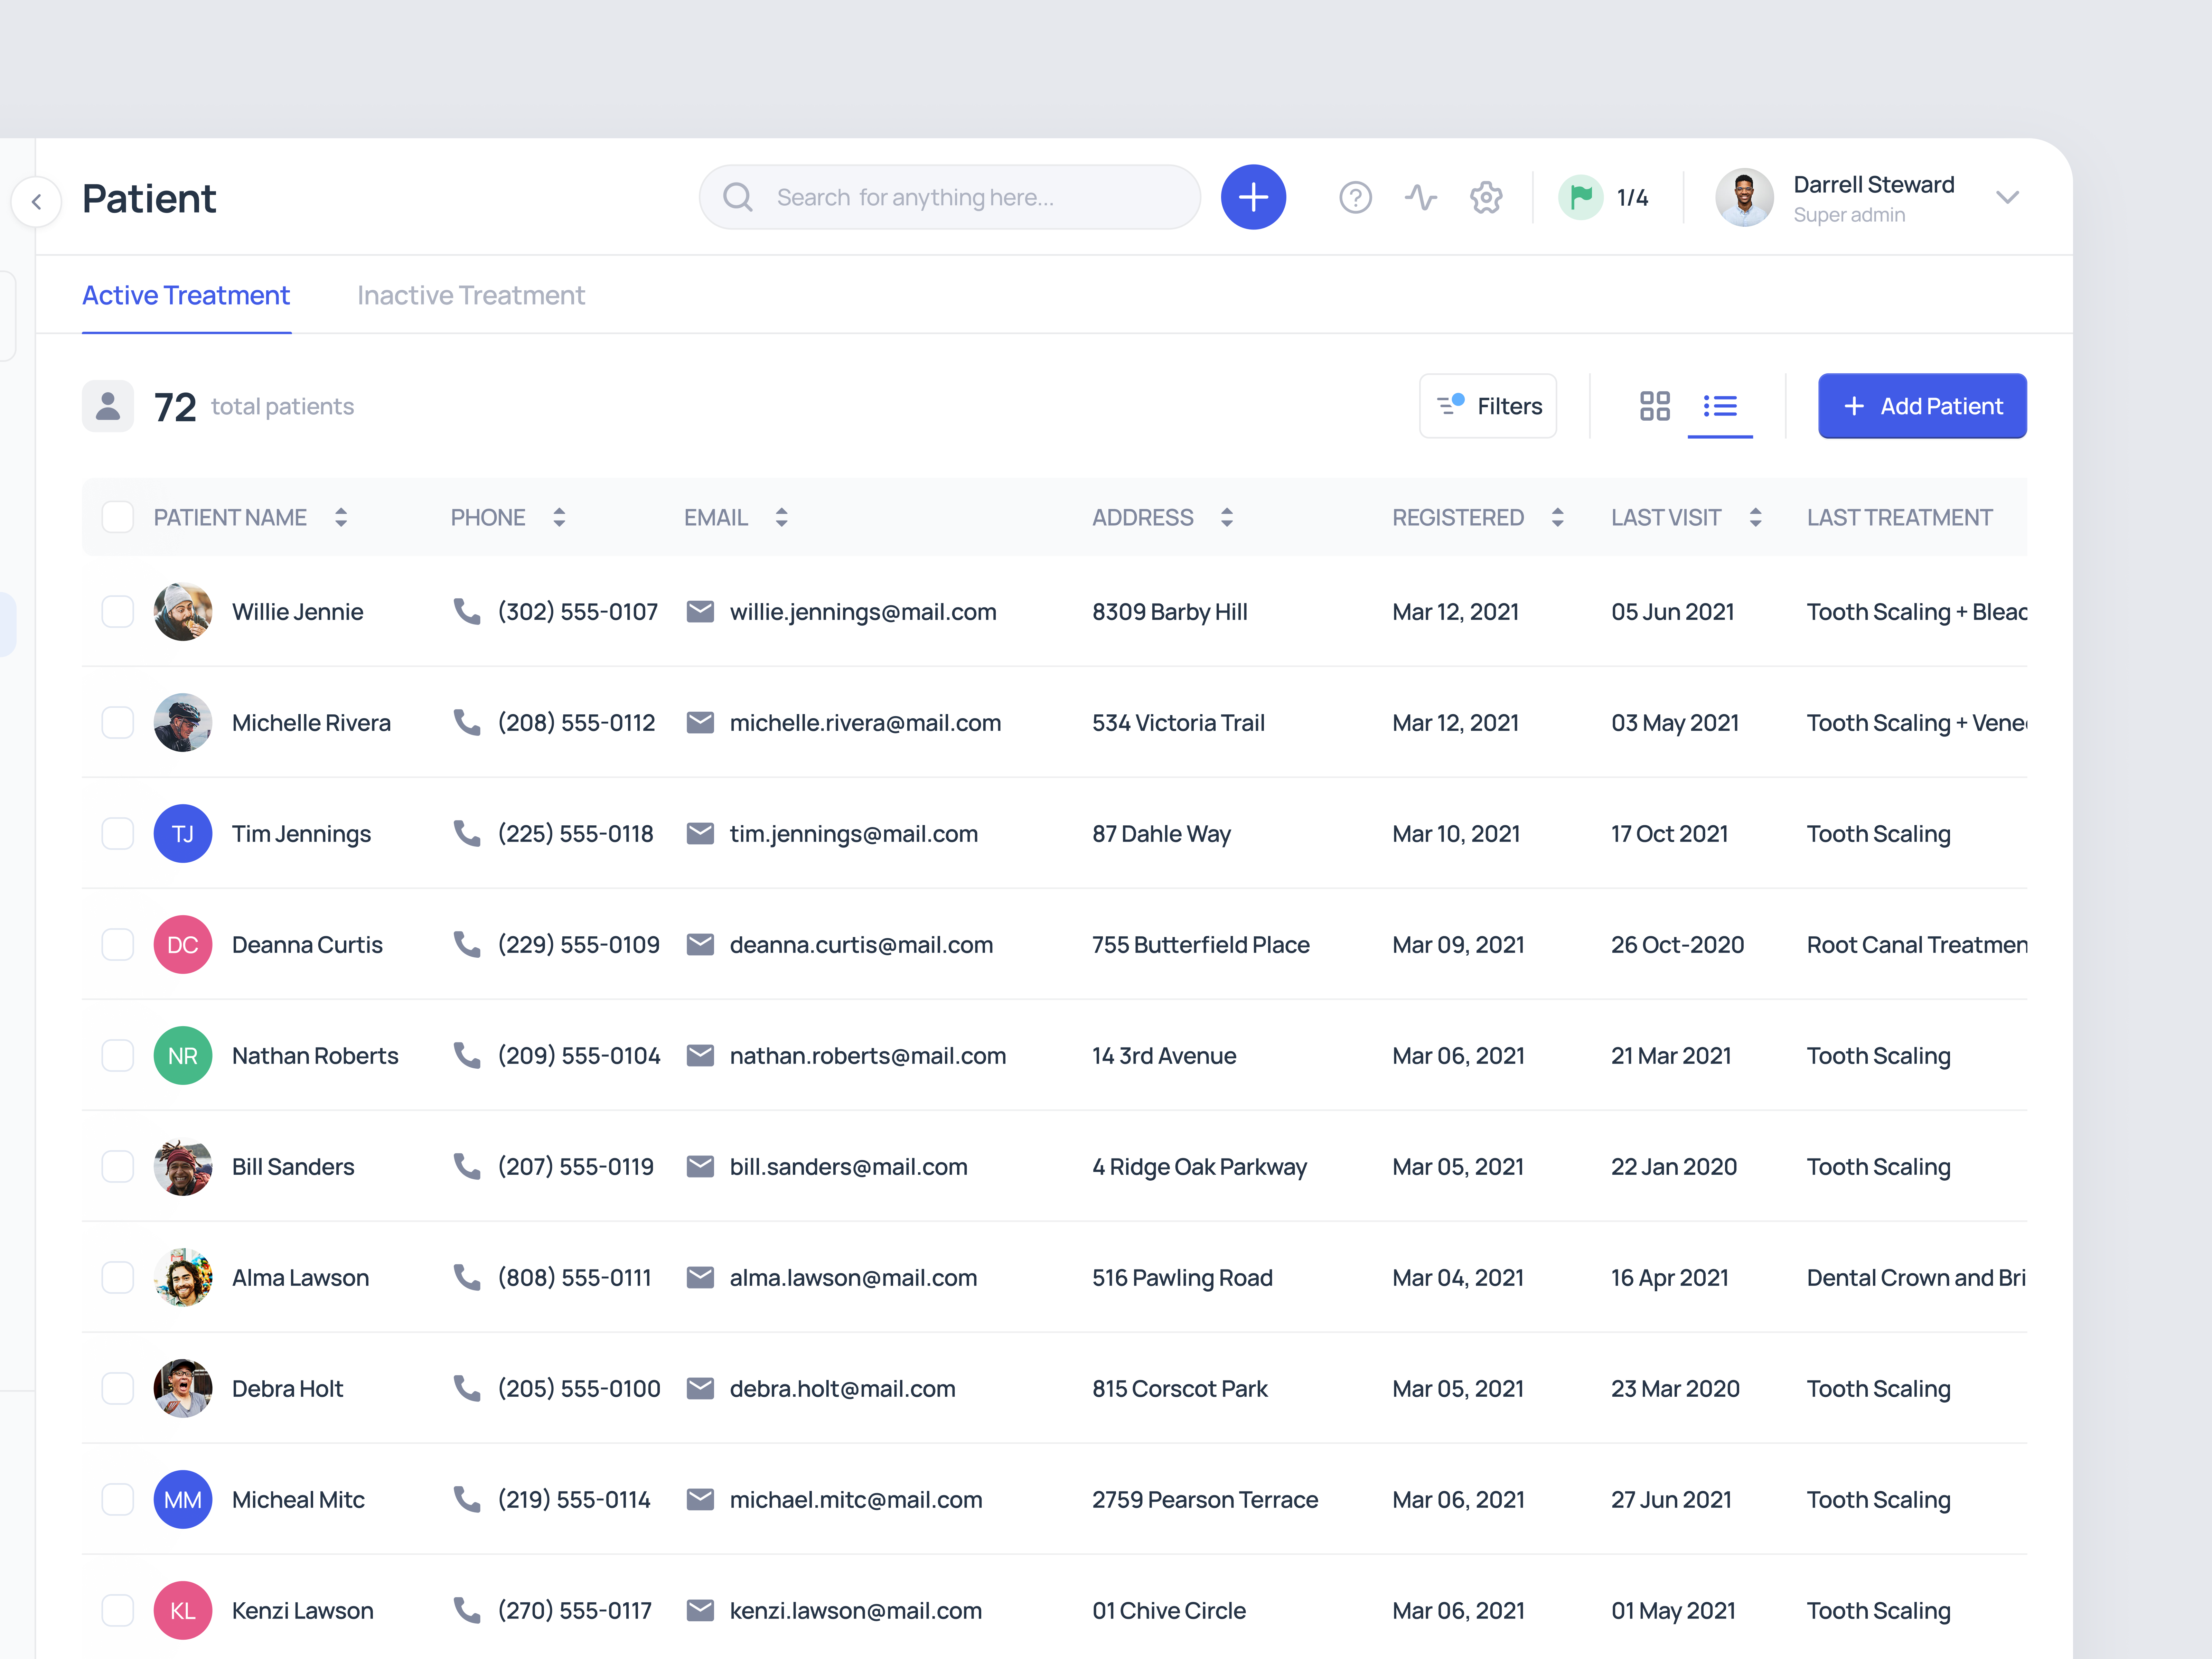Select the Active Treatment tab
The image size is (2212, 1659).
point(186,295)
